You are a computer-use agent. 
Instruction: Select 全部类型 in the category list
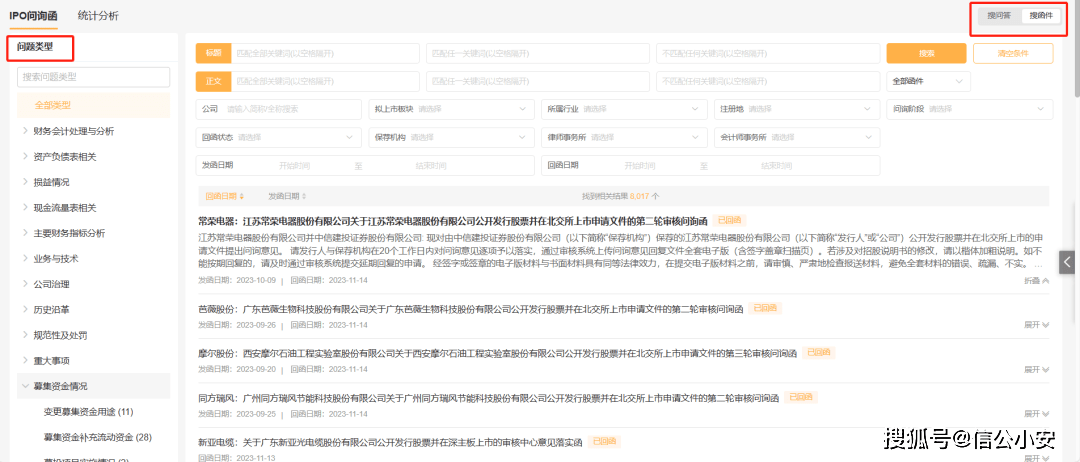pos(94,105)
